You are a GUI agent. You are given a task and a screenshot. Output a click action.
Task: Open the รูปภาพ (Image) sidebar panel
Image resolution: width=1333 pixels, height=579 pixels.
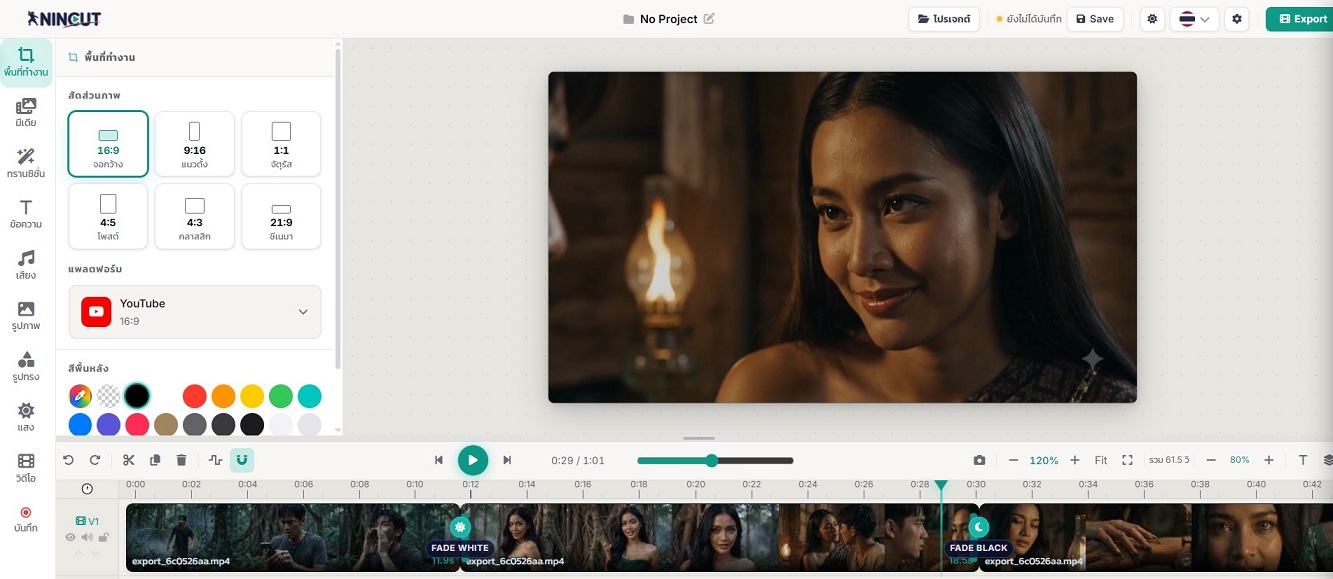coord(26,316)
